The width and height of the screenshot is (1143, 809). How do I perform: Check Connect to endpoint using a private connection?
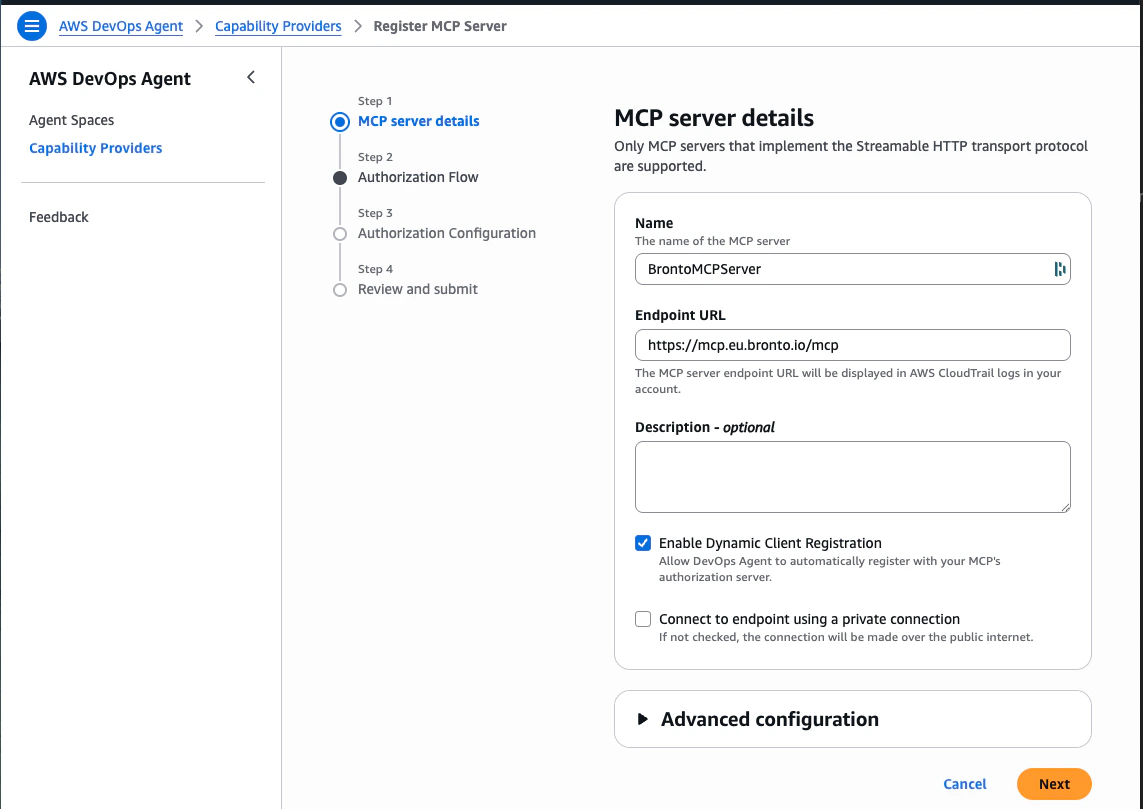pyautogui.click(x=643, y=619)
